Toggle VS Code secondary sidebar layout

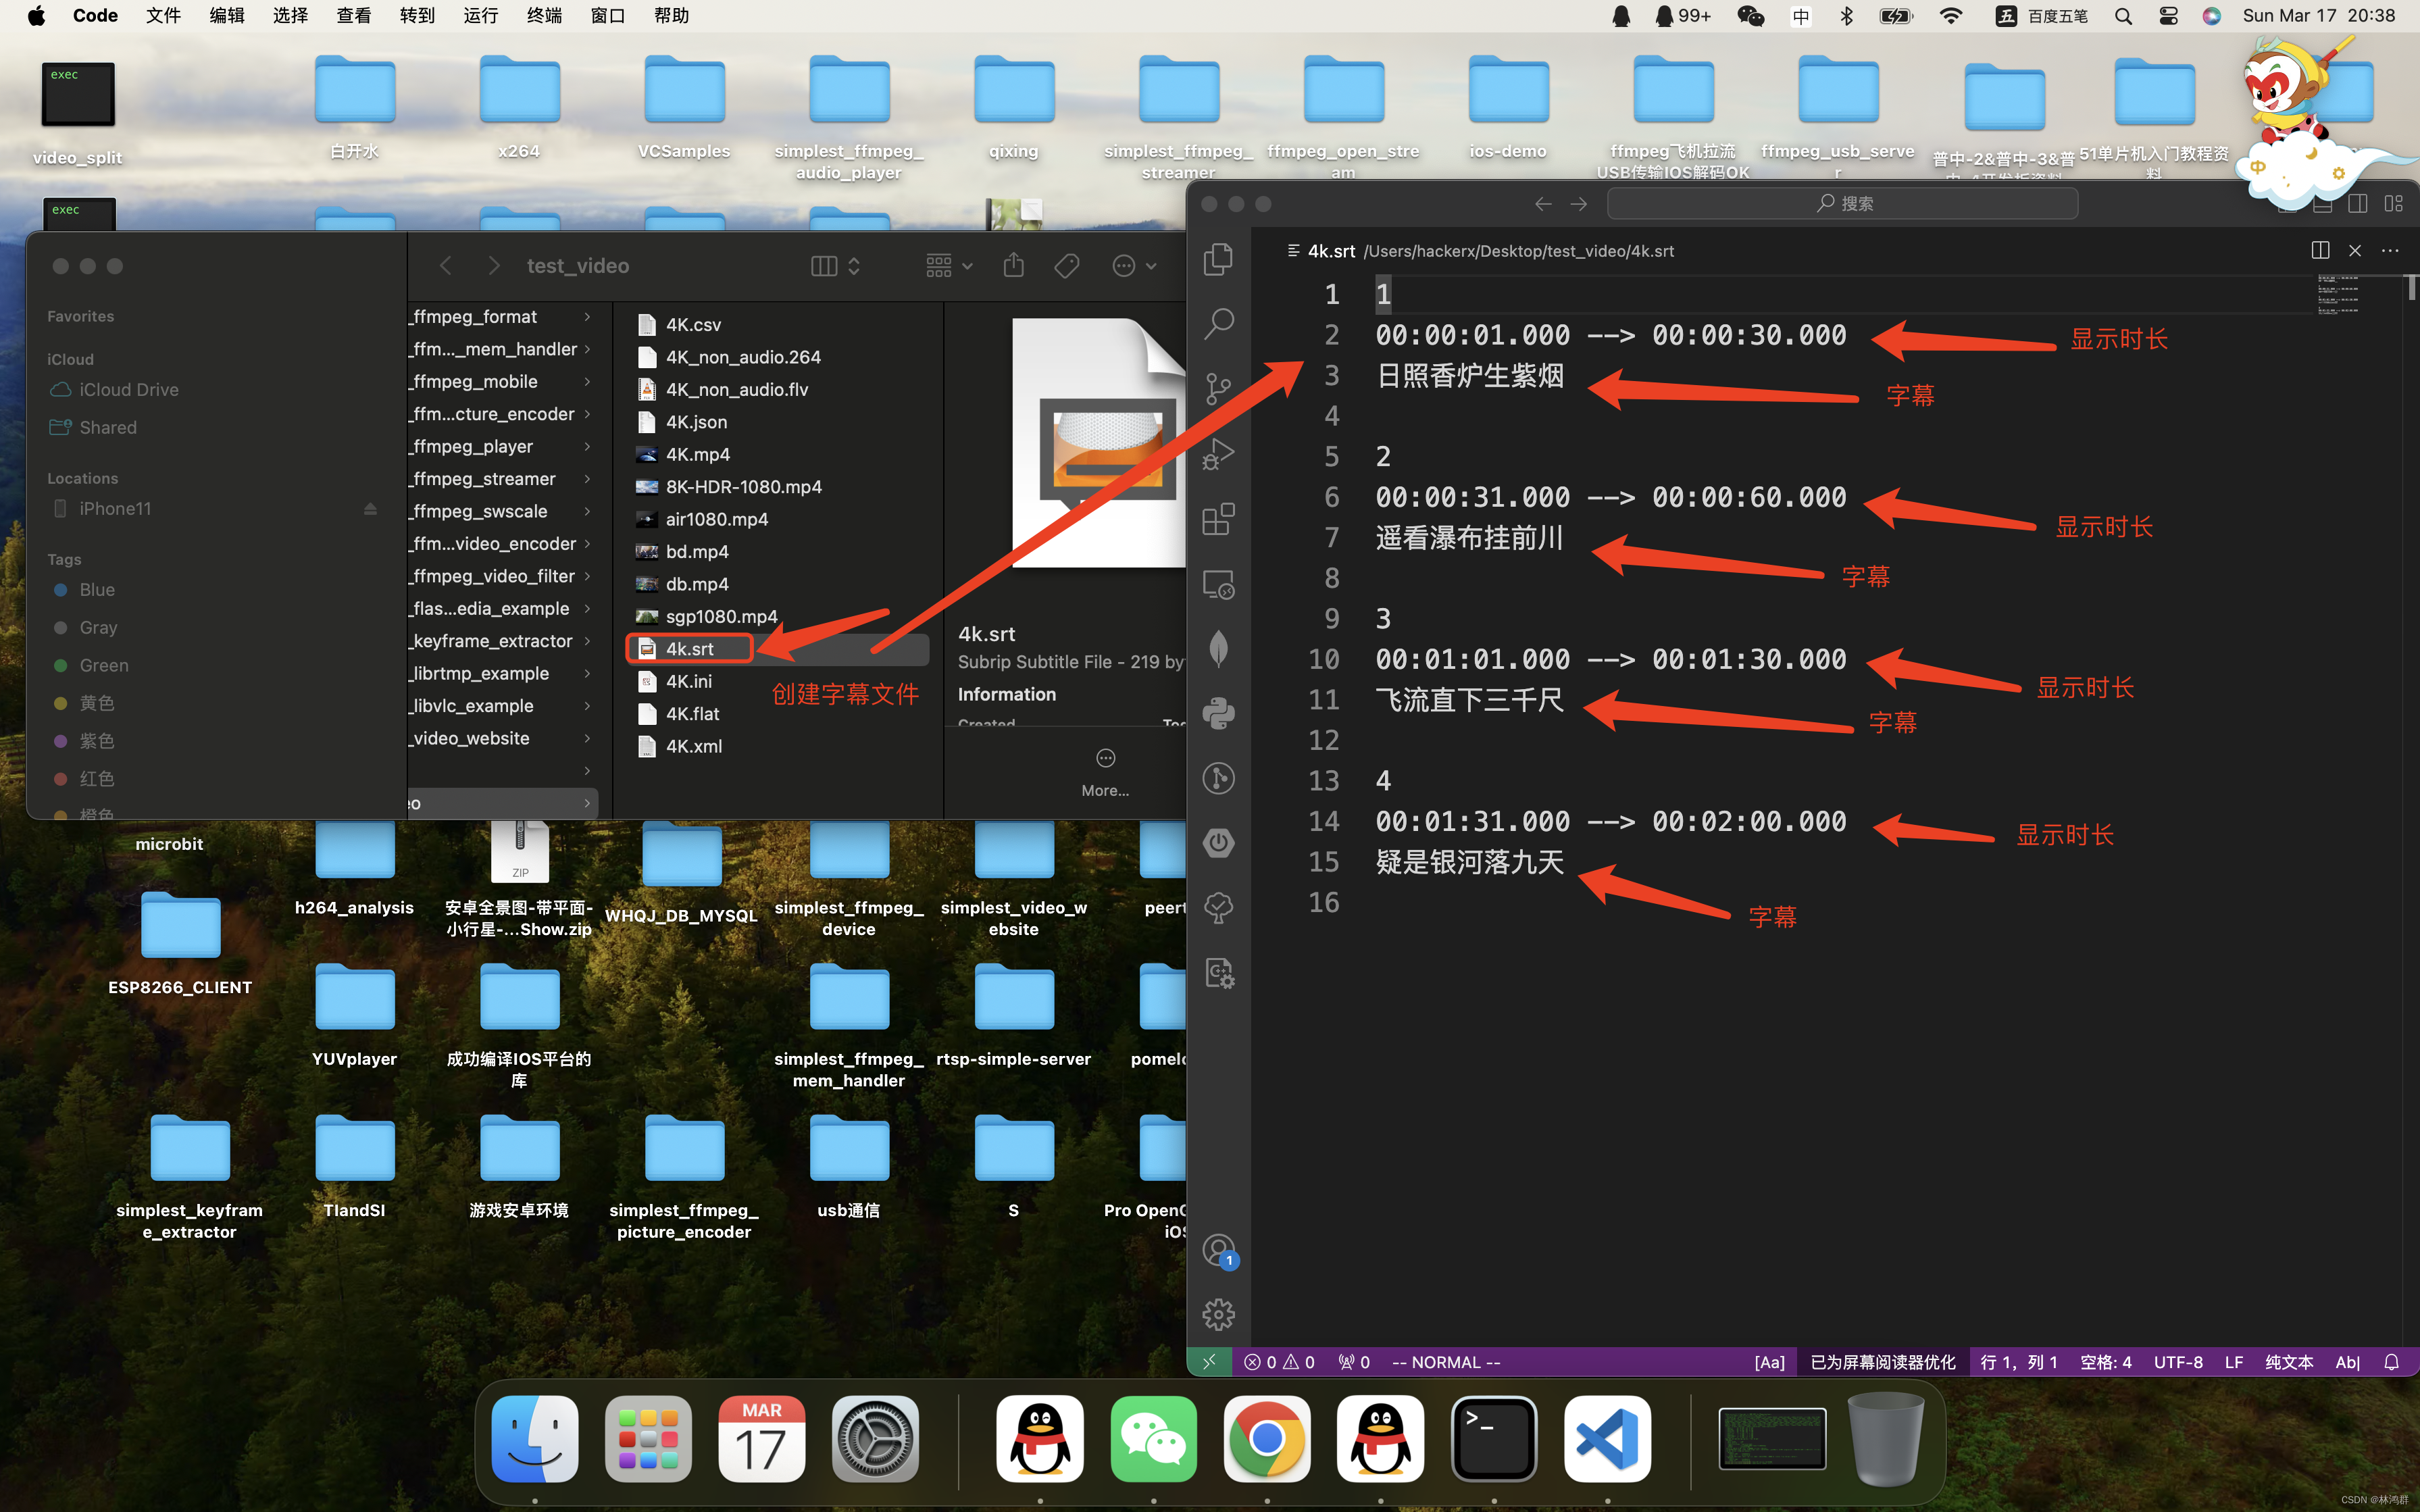(x=2357, y=204)
